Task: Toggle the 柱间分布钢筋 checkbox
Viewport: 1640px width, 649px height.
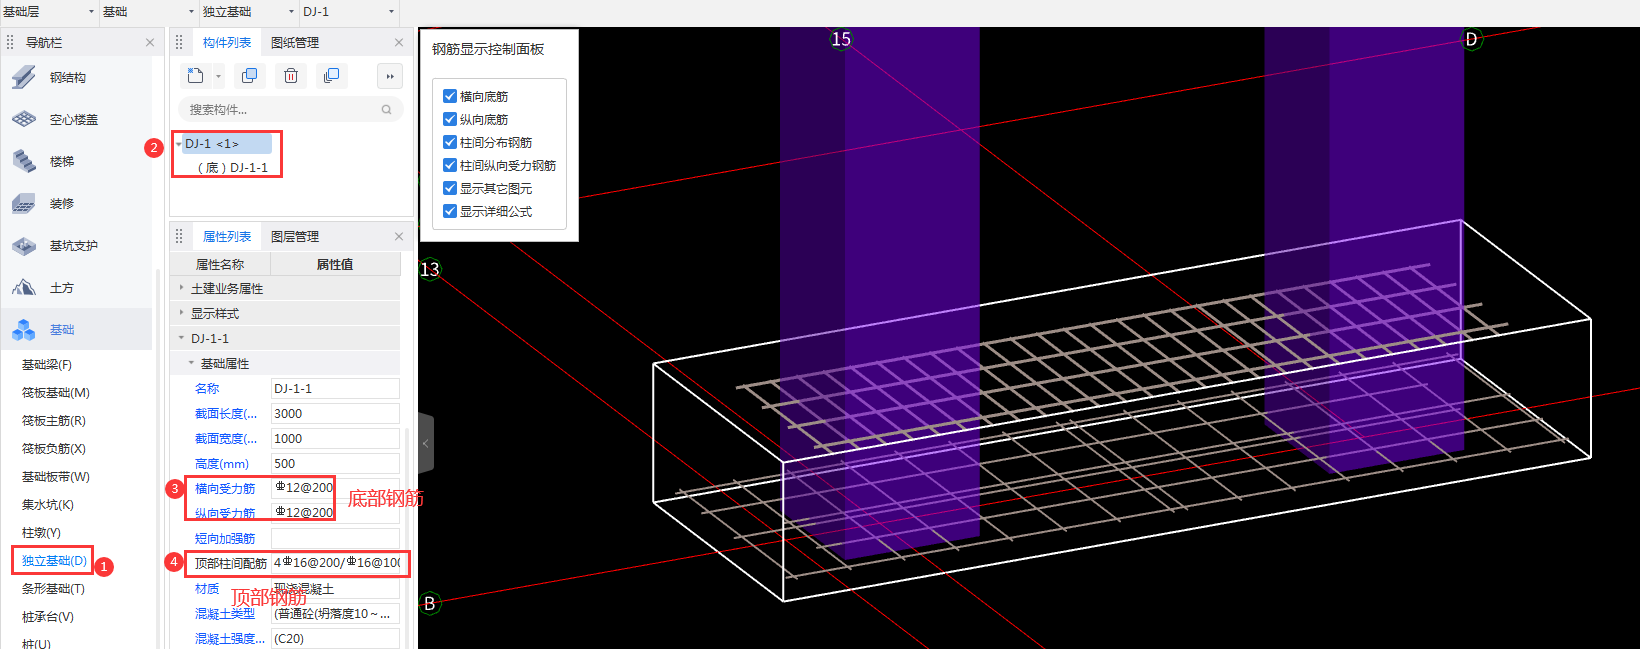Action: click(x=450, y=142)
